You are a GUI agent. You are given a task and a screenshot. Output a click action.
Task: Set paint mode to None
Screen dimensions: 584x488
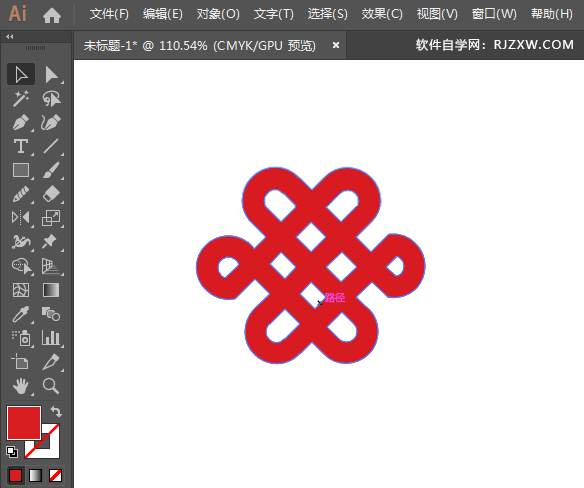tap(55, 476)
